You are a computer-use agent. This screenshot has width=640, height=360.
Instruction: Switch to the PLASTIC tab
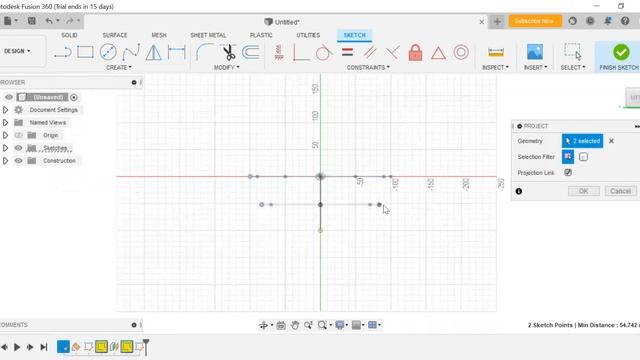click(x=261, y=35)
